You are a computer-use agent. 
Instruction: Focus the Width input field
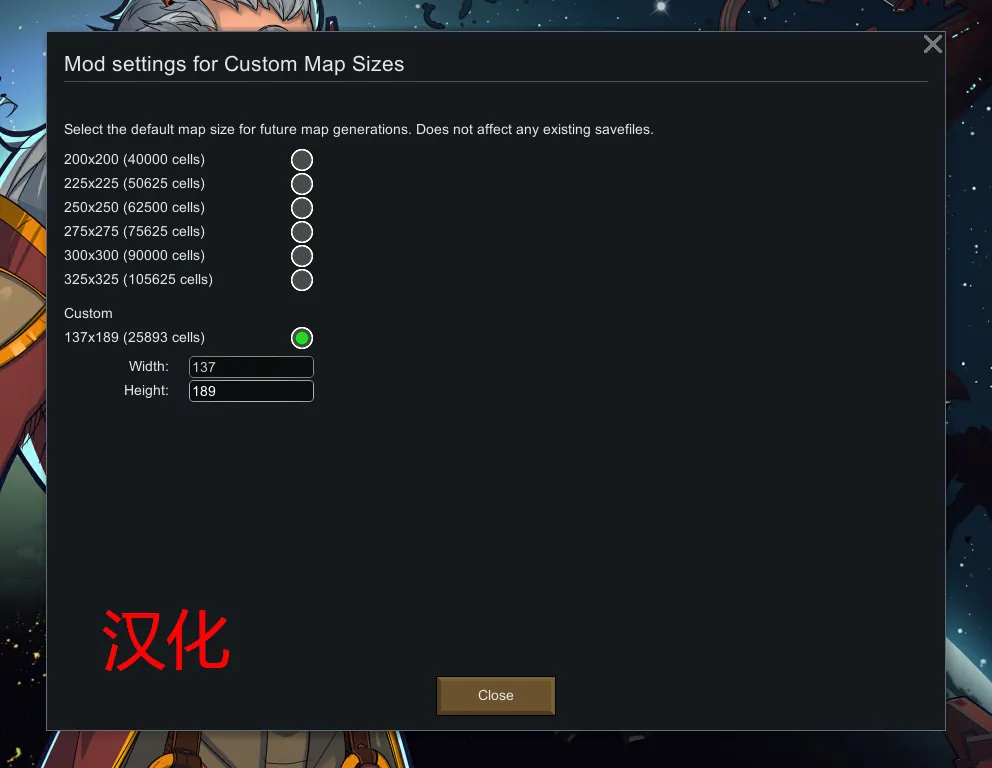point(251,367)
